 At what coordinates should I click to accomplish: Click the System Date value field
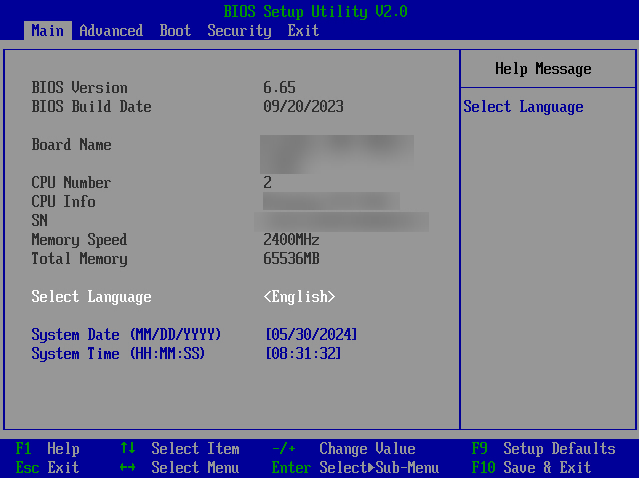click(311, 335)
